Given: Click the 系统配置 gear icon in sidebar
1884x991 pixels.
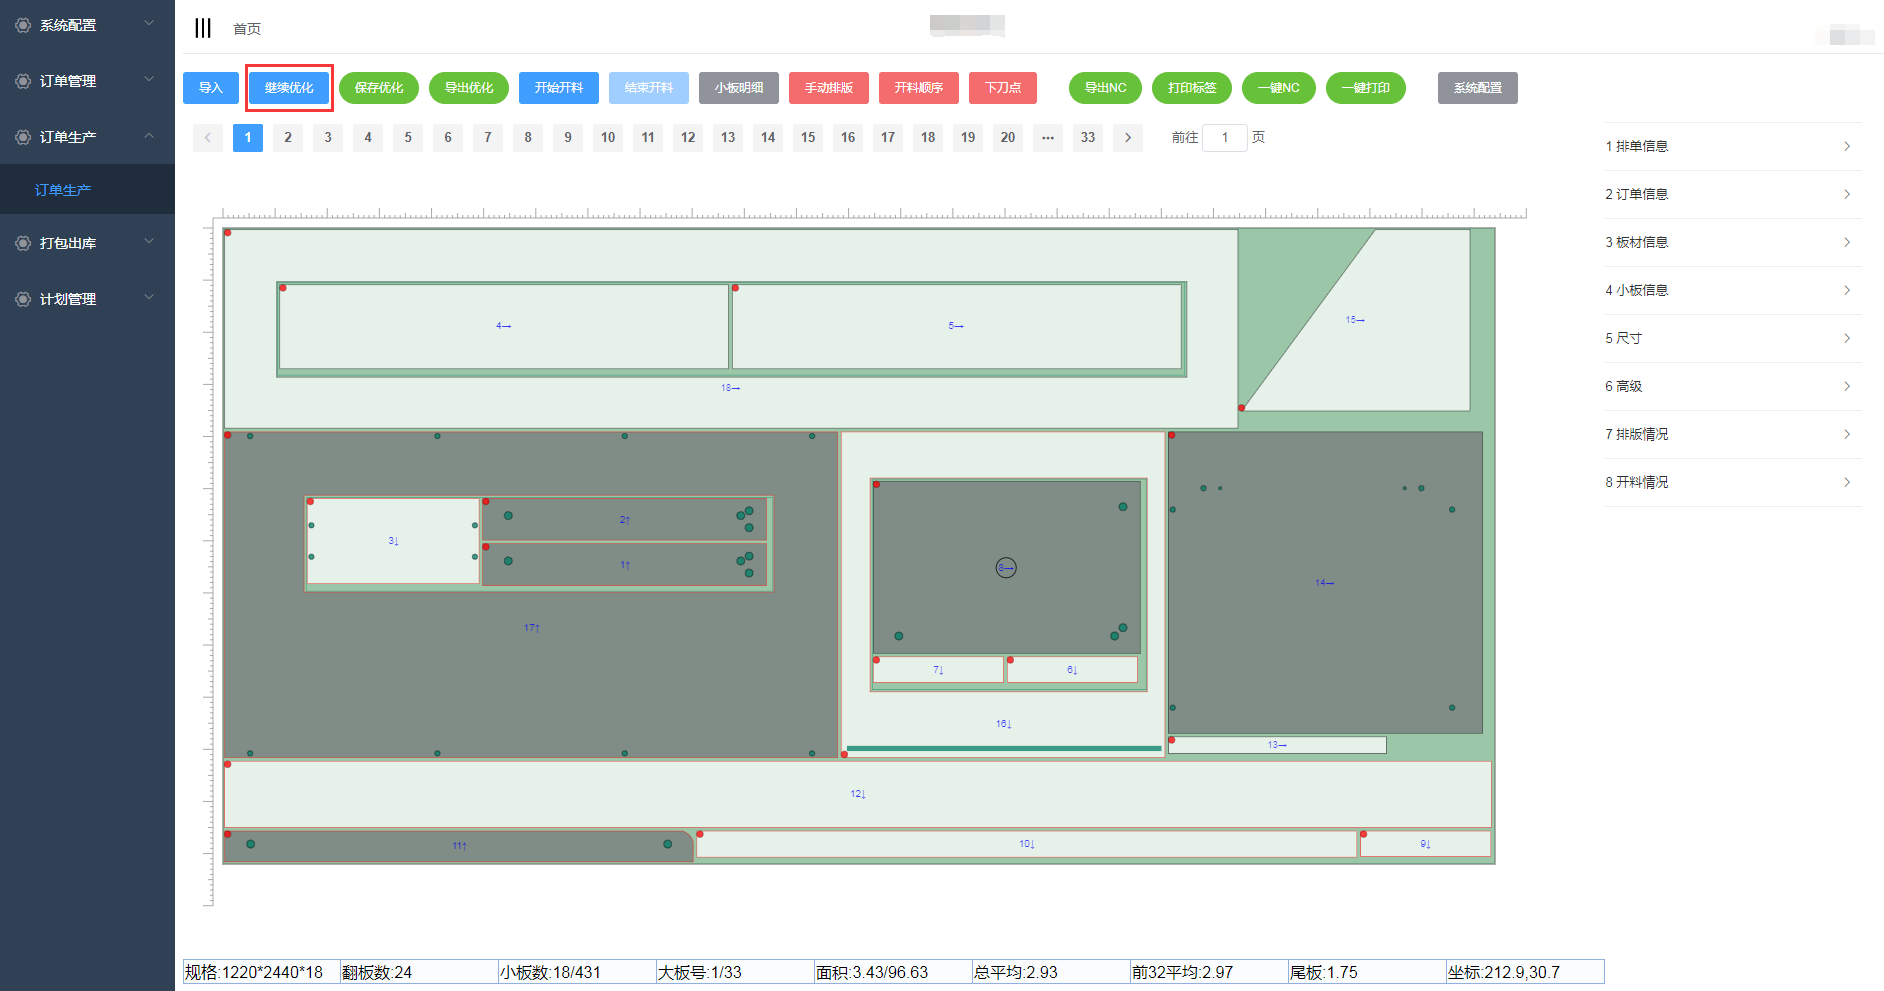Looking at the screenshot, I should tap(23, 25).
